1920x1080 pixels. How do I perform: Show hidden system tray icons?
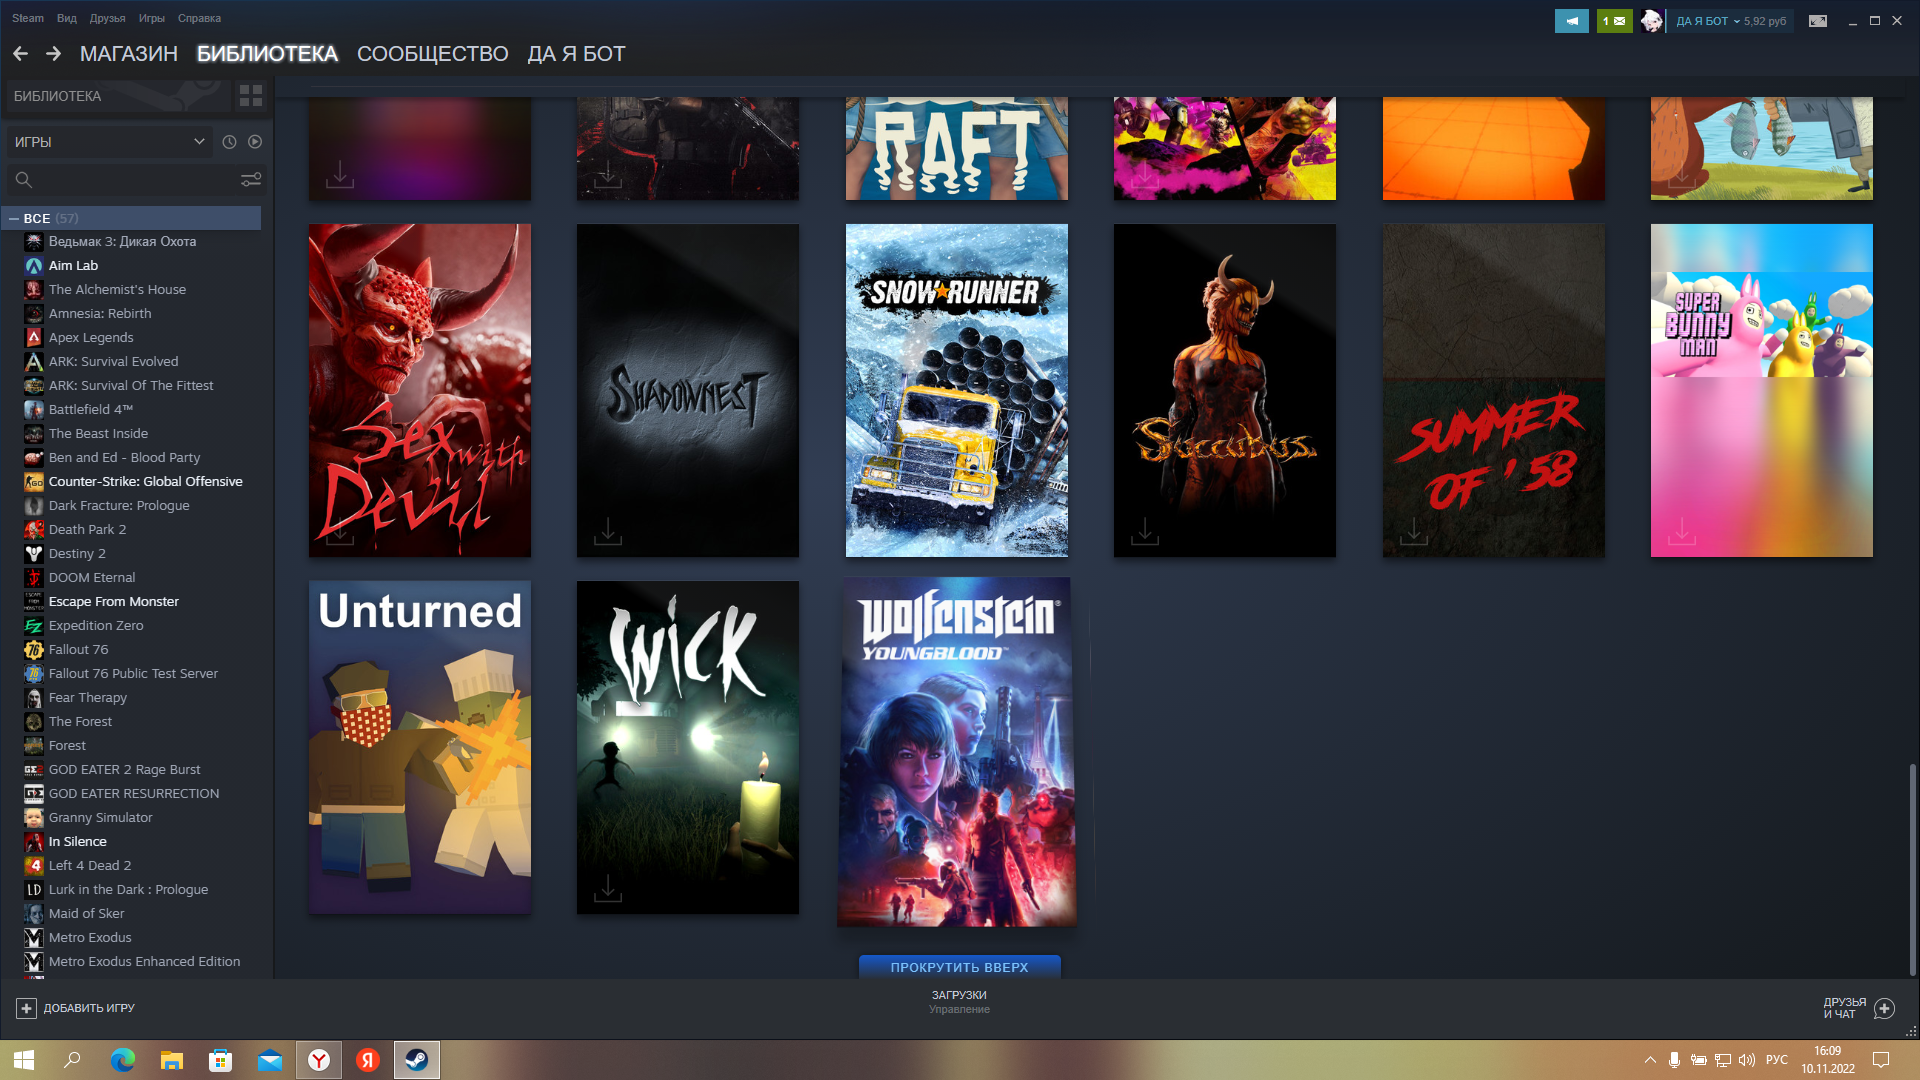pos(1650,1060)
